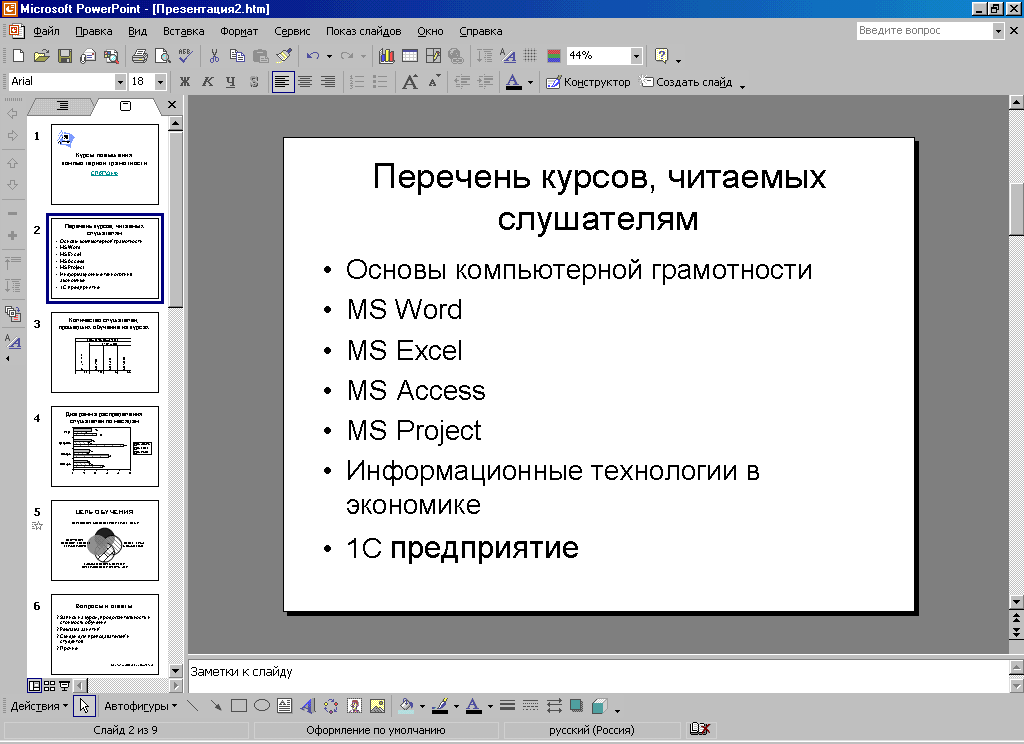
Task: Align text to the right
Action: 328,82
